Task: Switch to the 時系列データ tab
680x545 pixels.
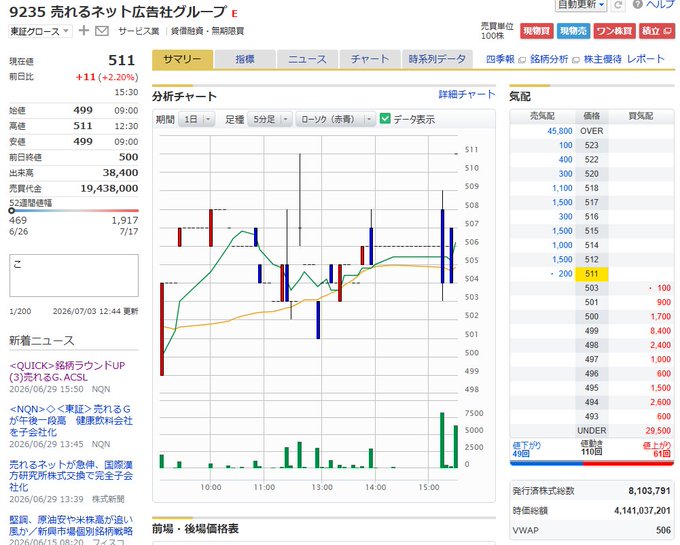Action: (437, 59)
